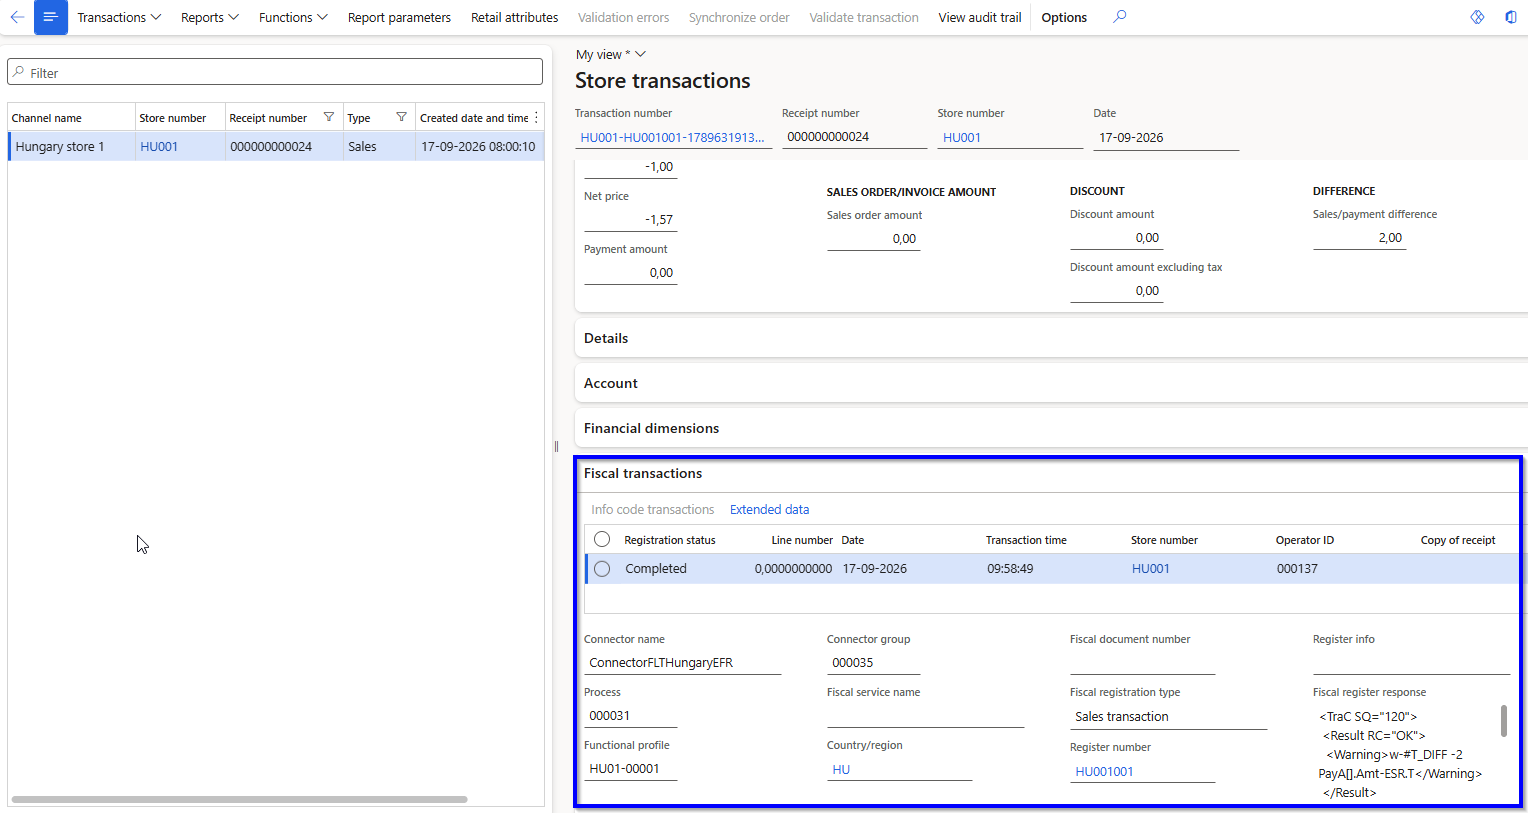Click the filter search magnifier icon
Screen dimensions: 1528x813
(x=19, y=72)
